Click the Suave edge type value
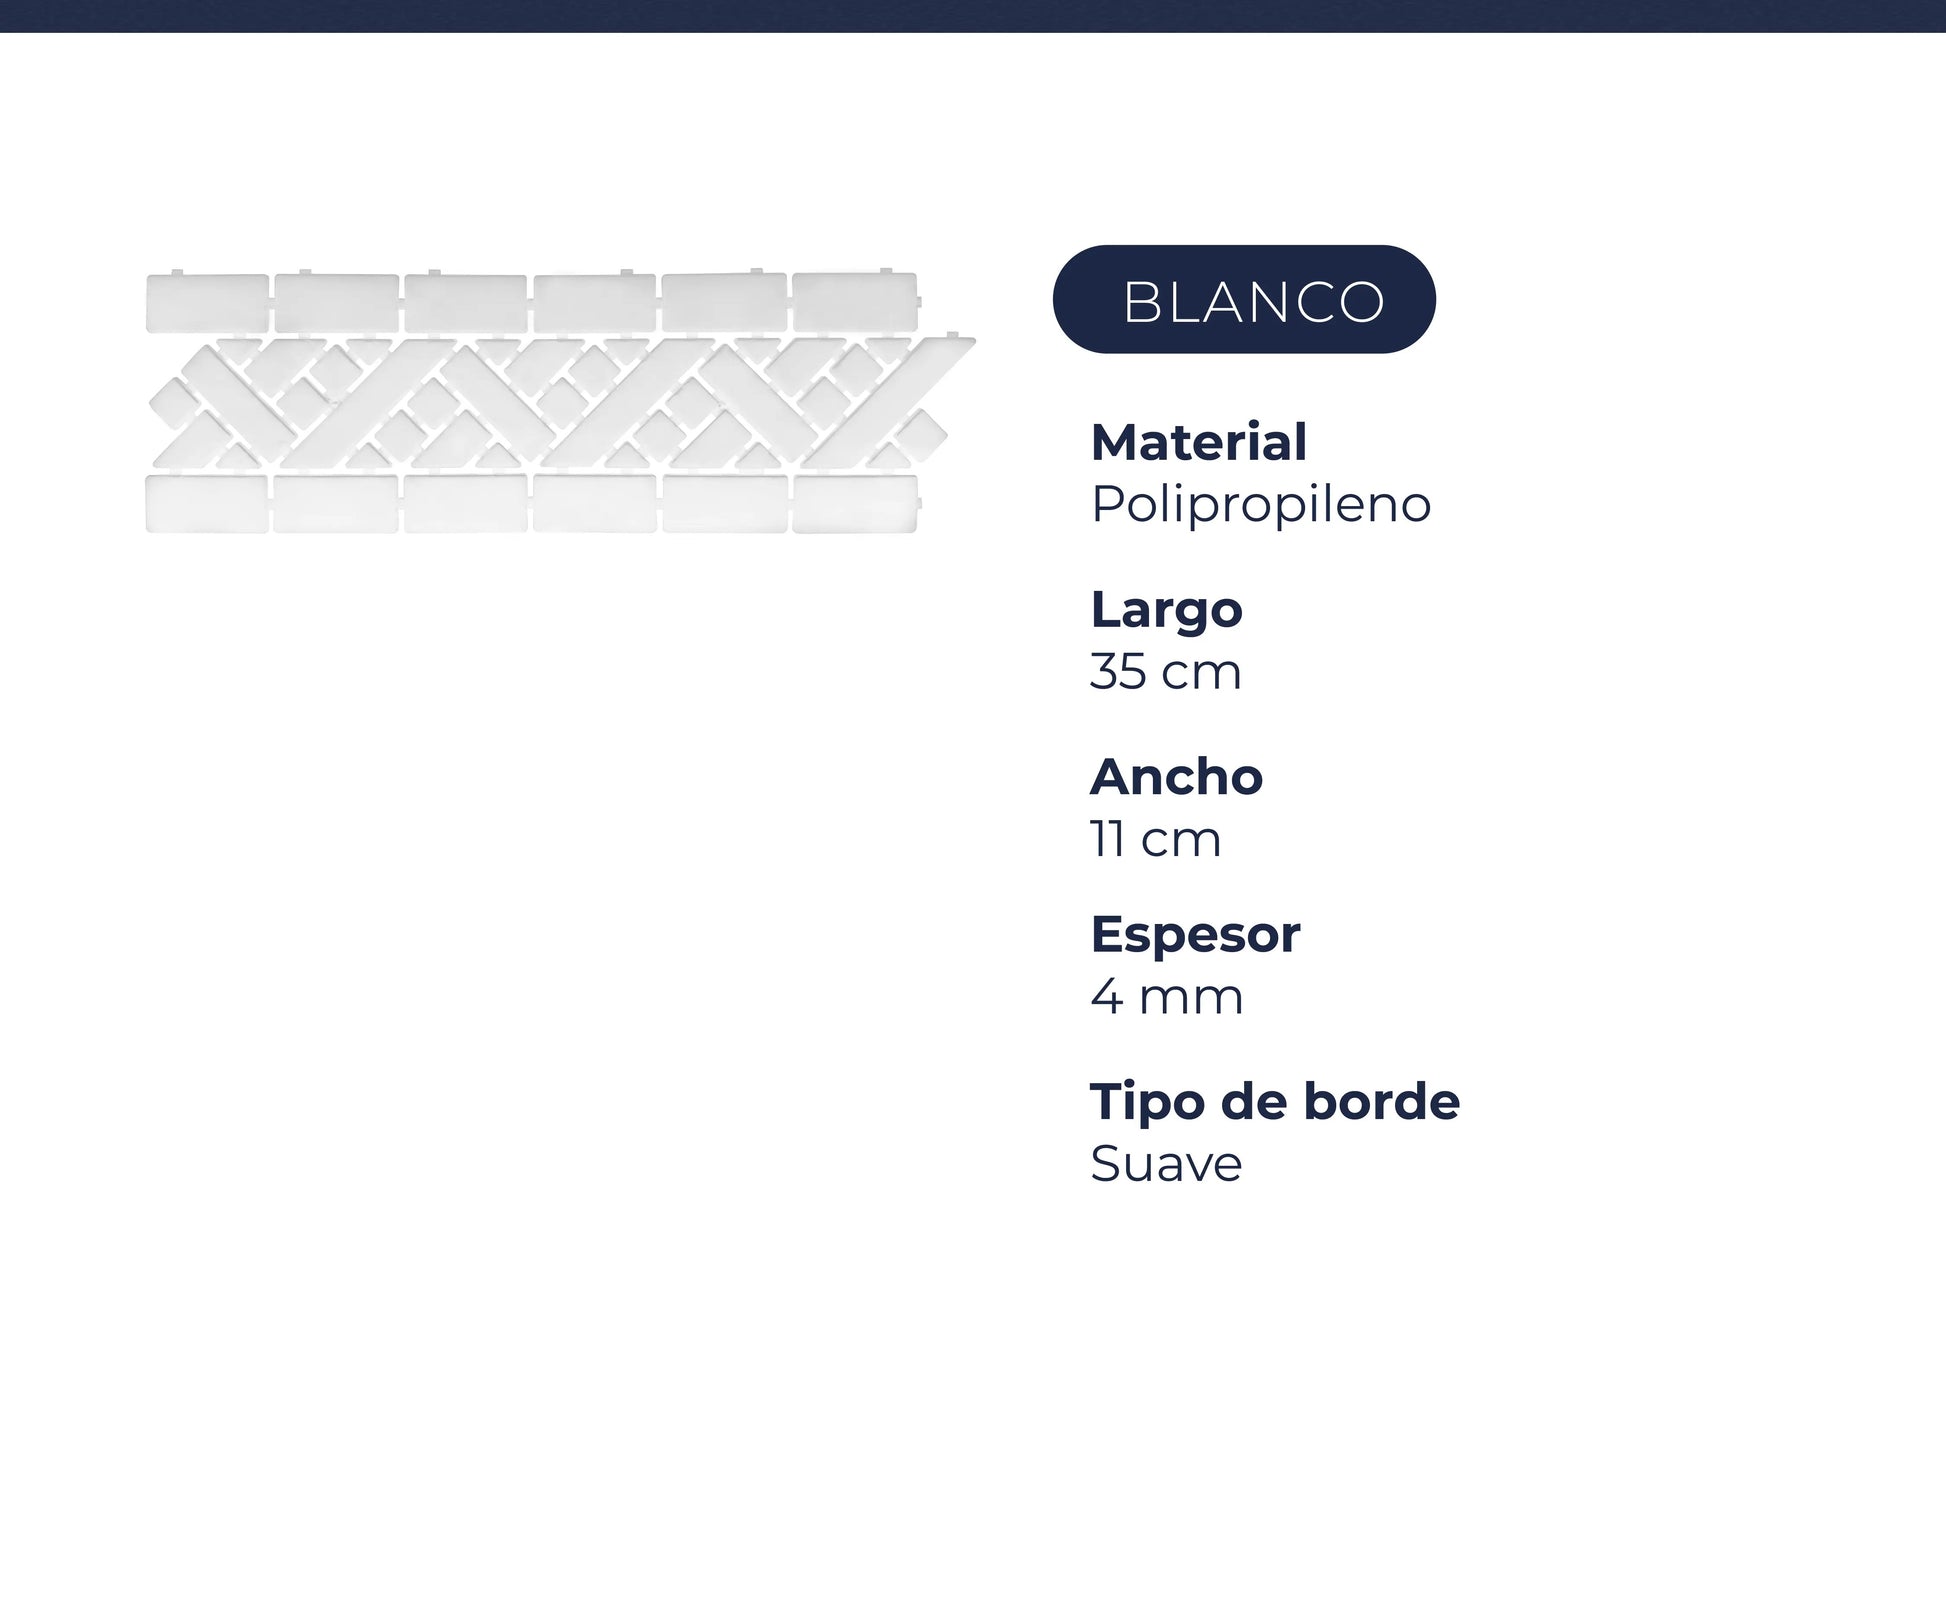 pyautogui.click(x=1166, y=1163)
